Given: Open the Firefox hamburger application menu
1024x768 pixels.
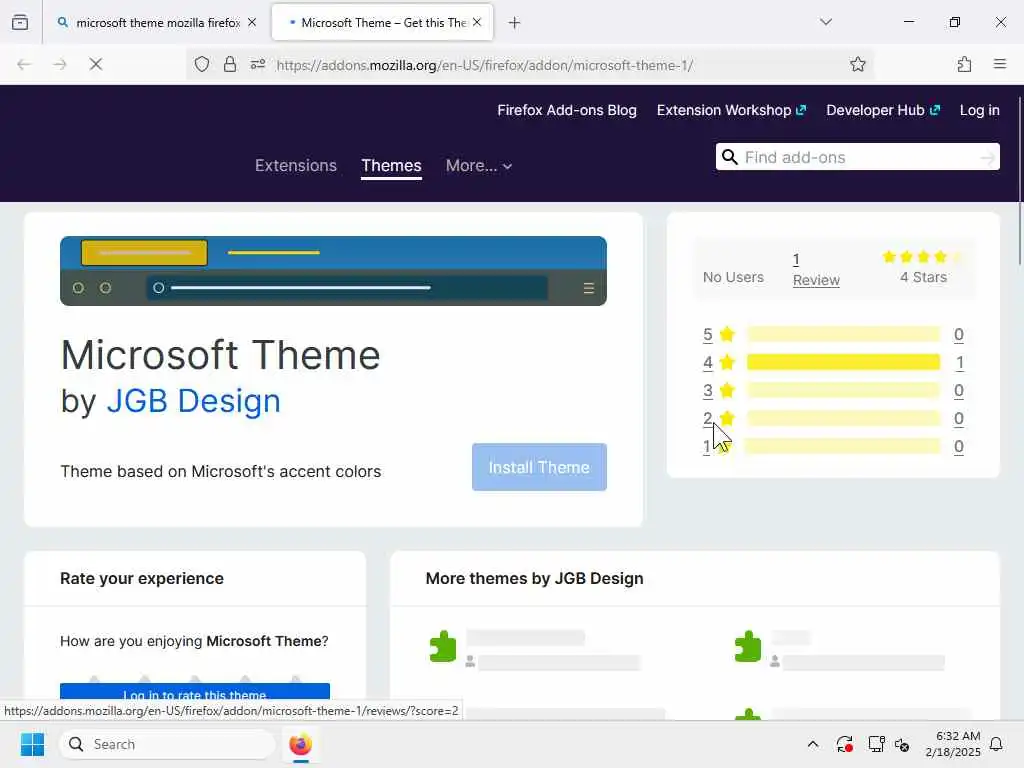Looking at the screenshot, I should tap(1000, 64).
